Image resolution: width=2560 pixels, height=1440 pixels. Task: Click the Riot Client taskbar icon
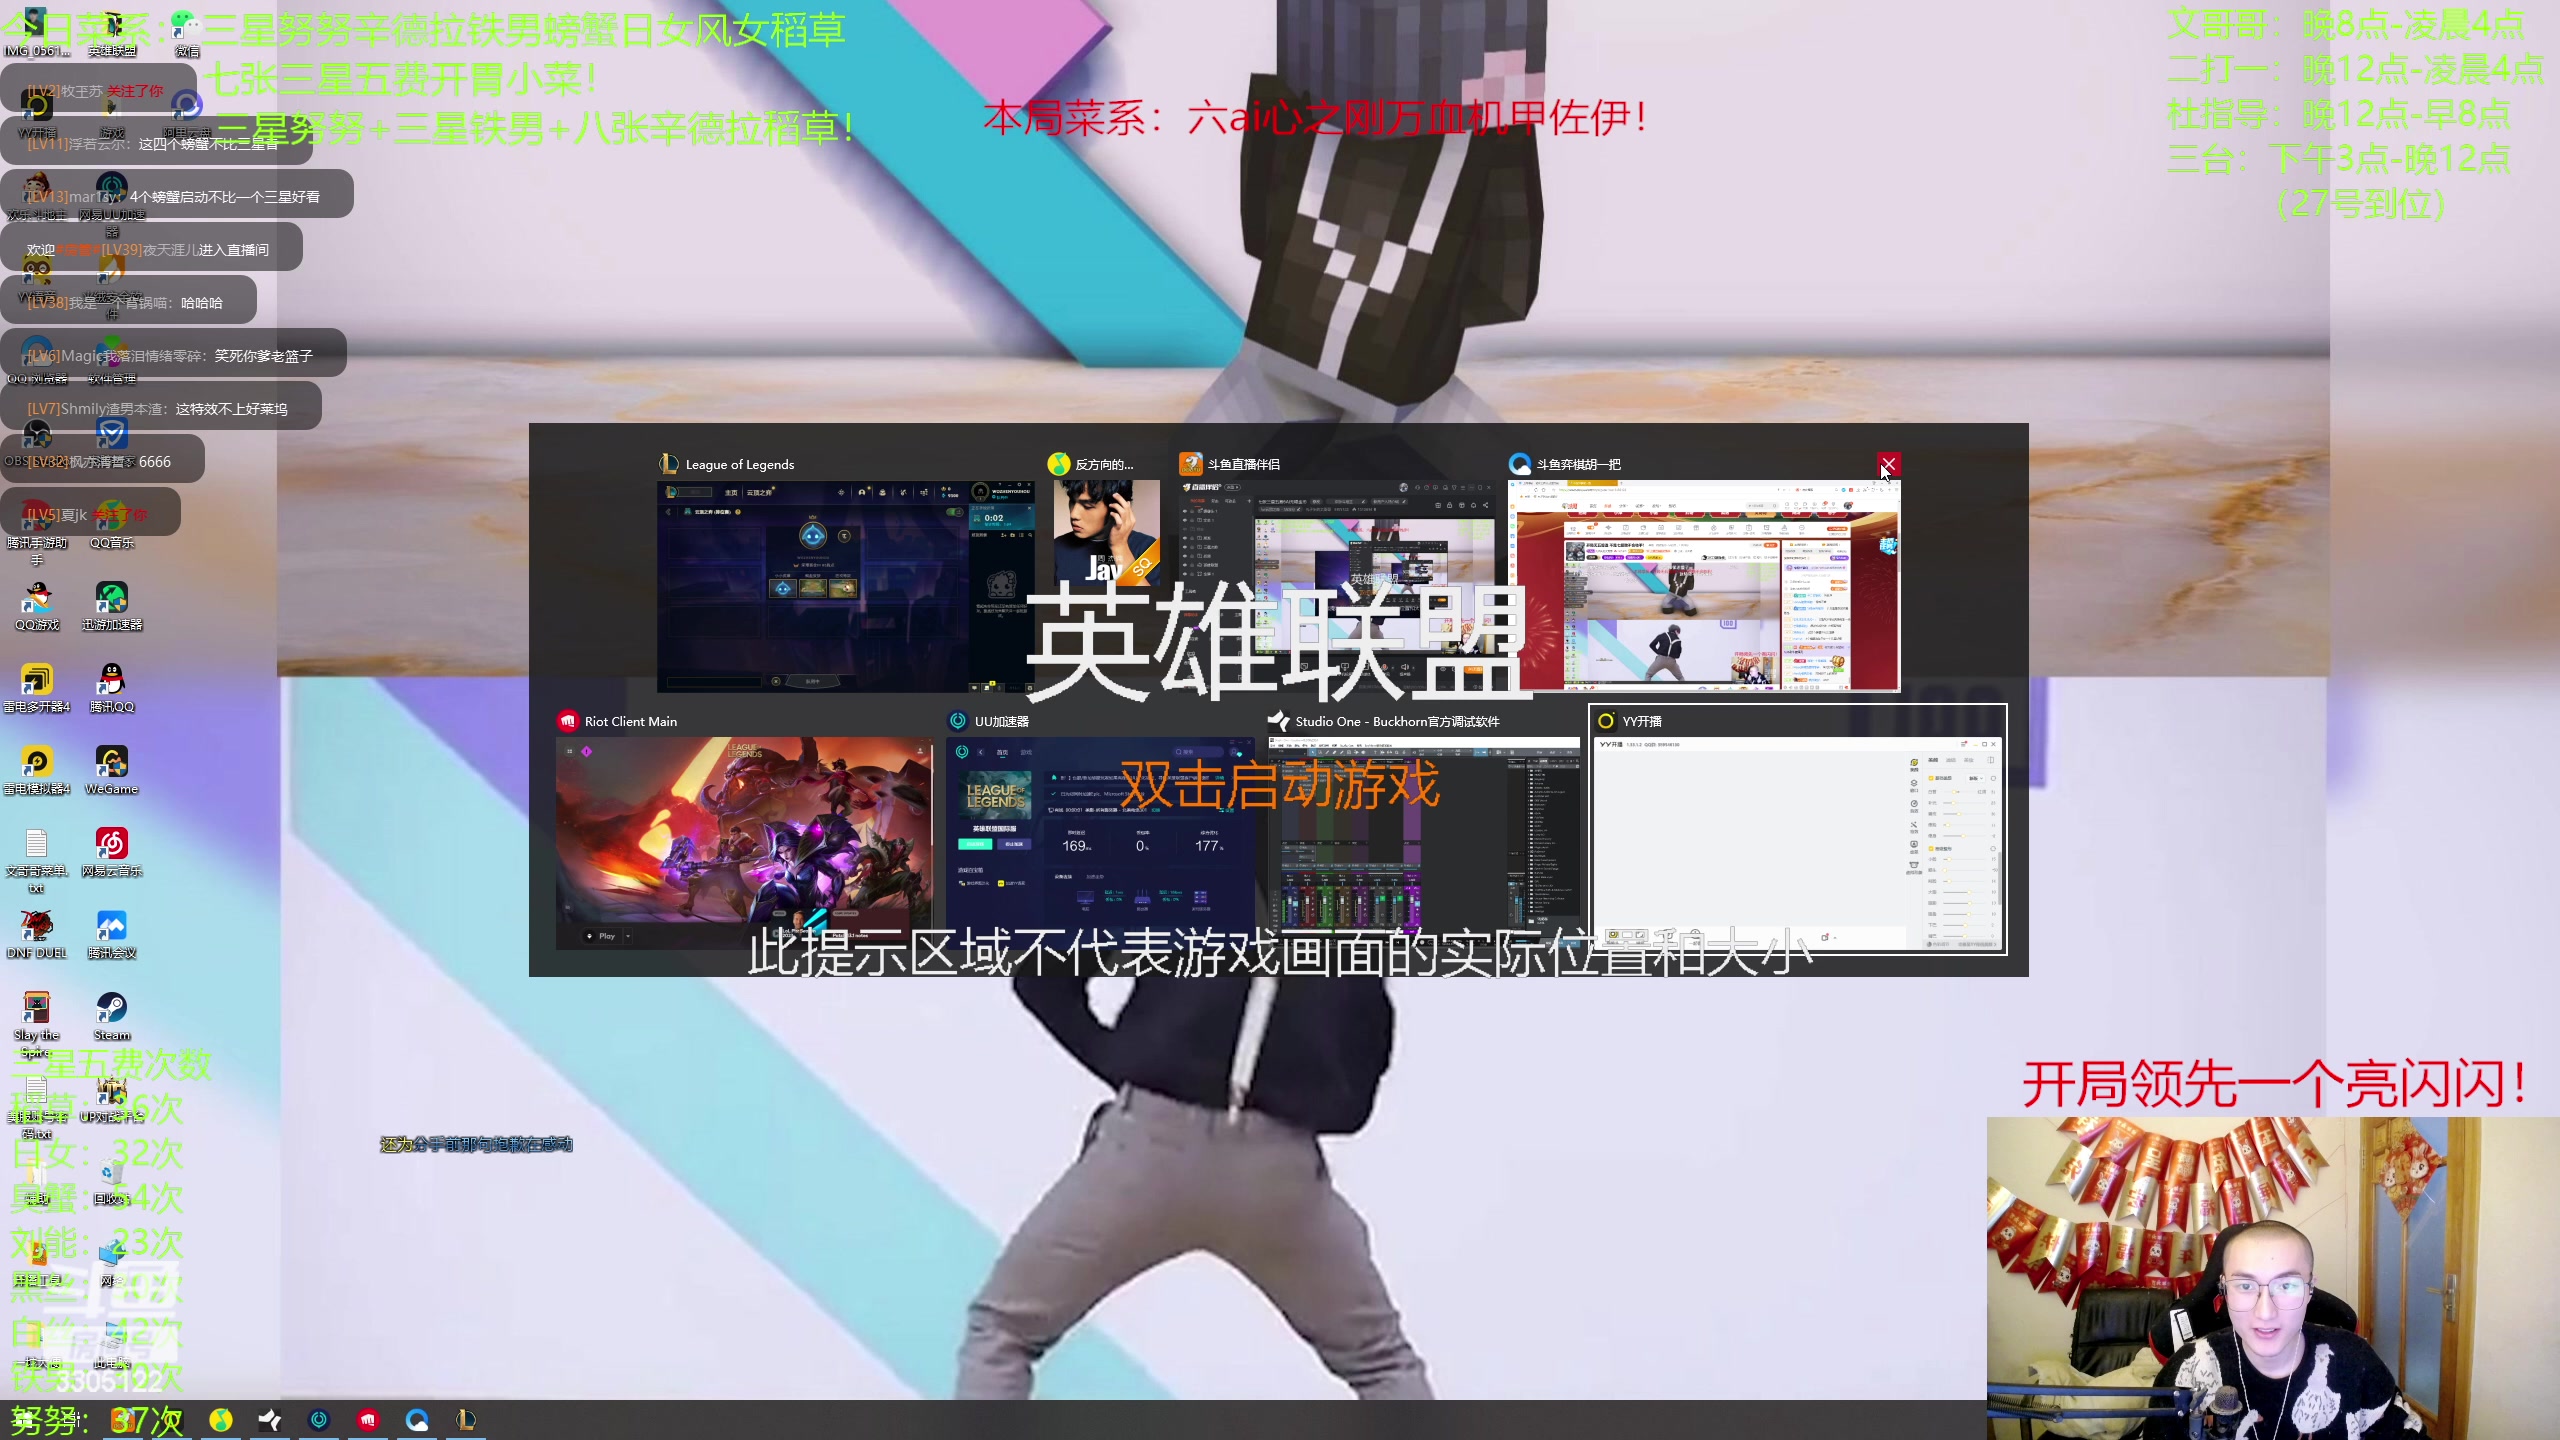coord(368,1420)
